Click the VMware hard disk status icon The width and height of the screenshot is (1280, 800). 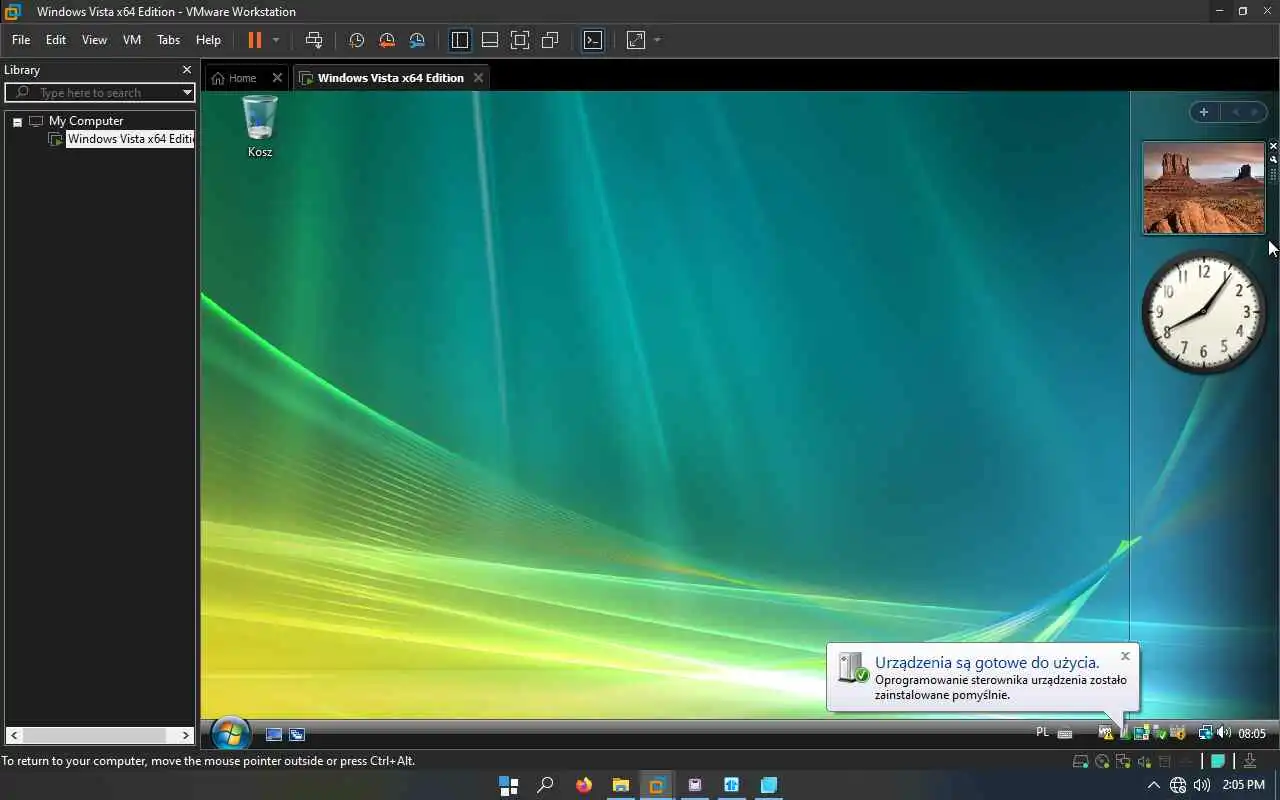tap(1080, 762)
